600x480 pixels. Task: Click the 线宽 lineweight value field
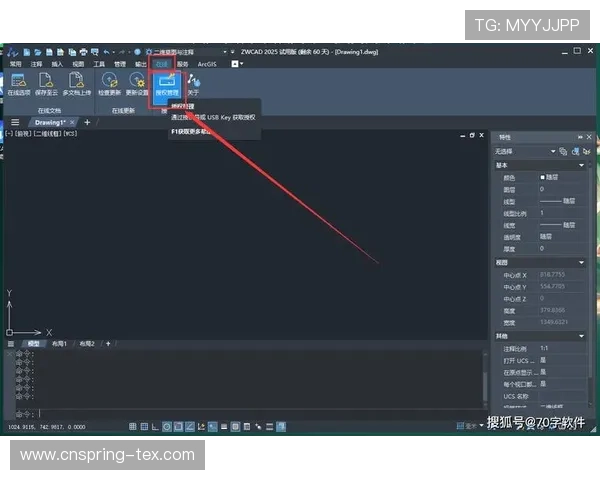point(561,225)
